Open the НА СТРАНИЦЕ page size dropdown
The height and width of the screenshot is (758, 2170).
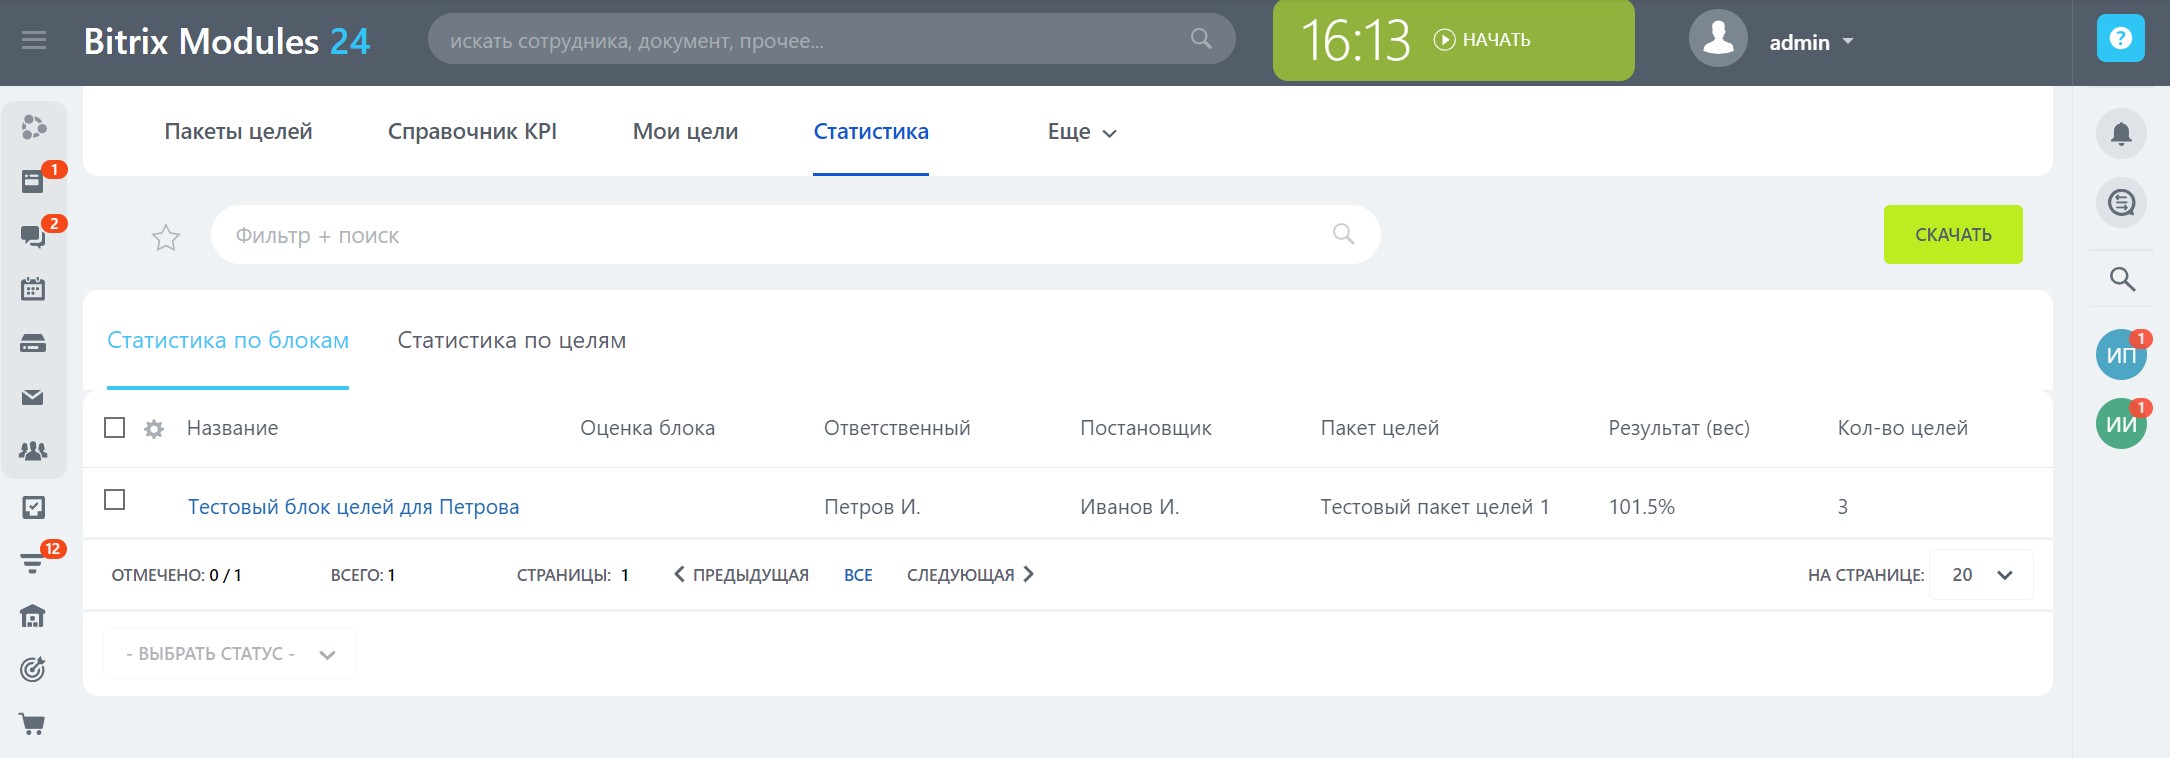click(x=1980, y=575)
